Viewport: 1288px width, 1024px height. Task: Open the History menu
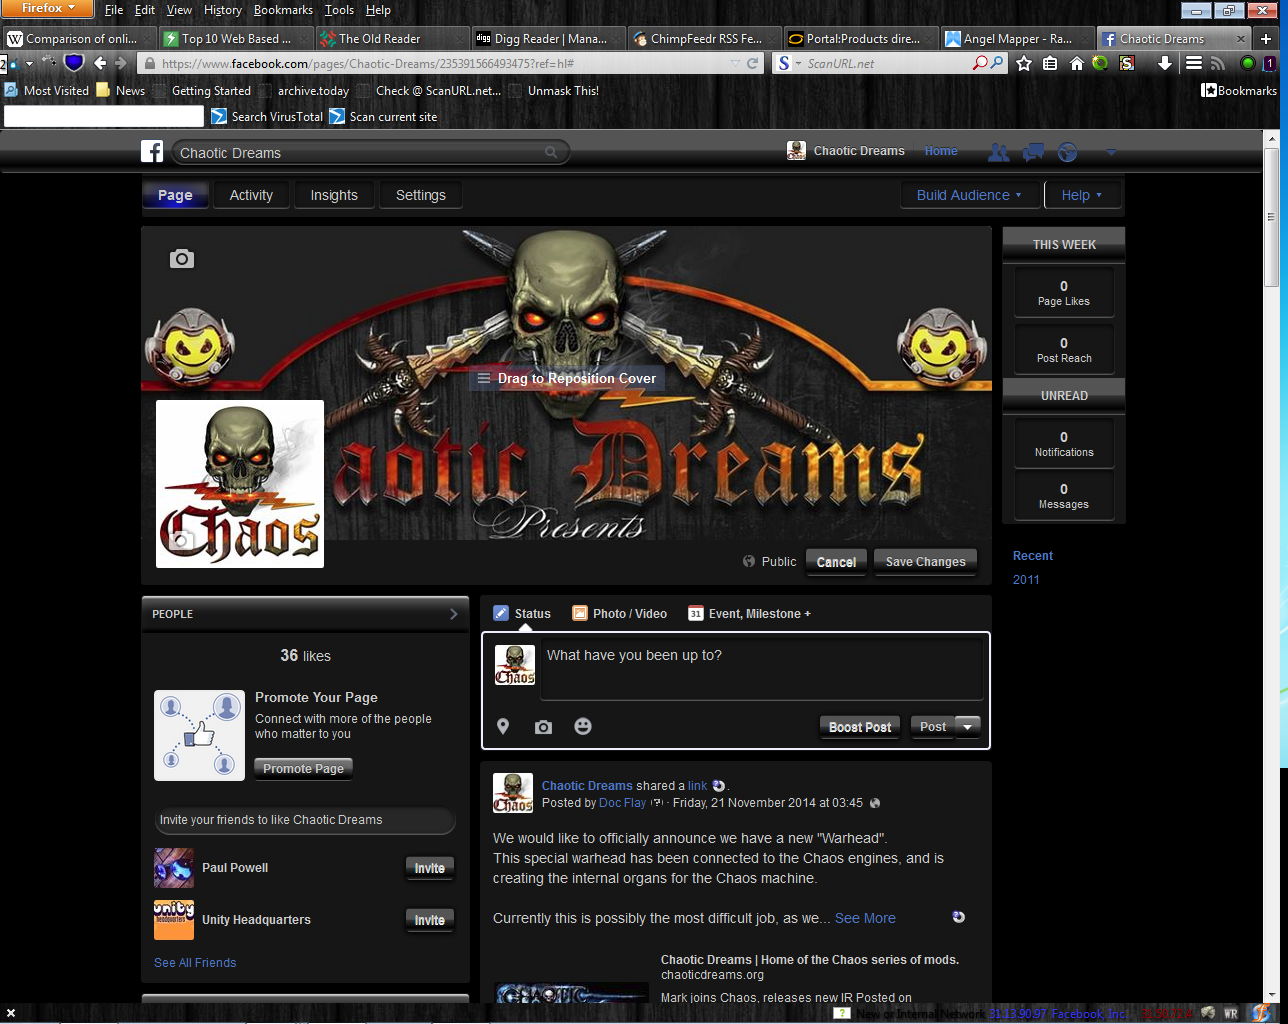(x=222, y=10)
